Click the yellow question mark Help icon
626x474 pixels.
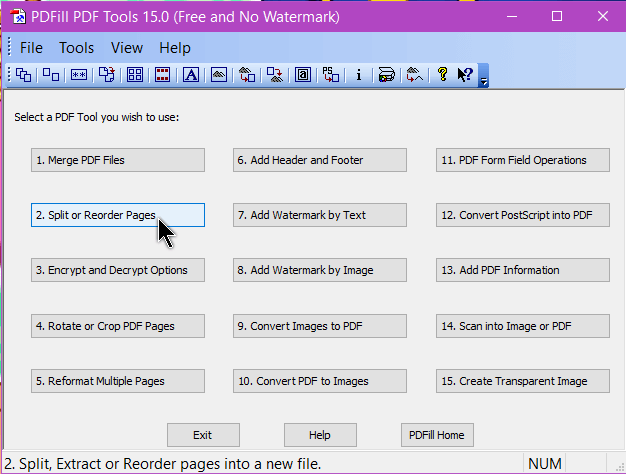[x=442, y=75]
